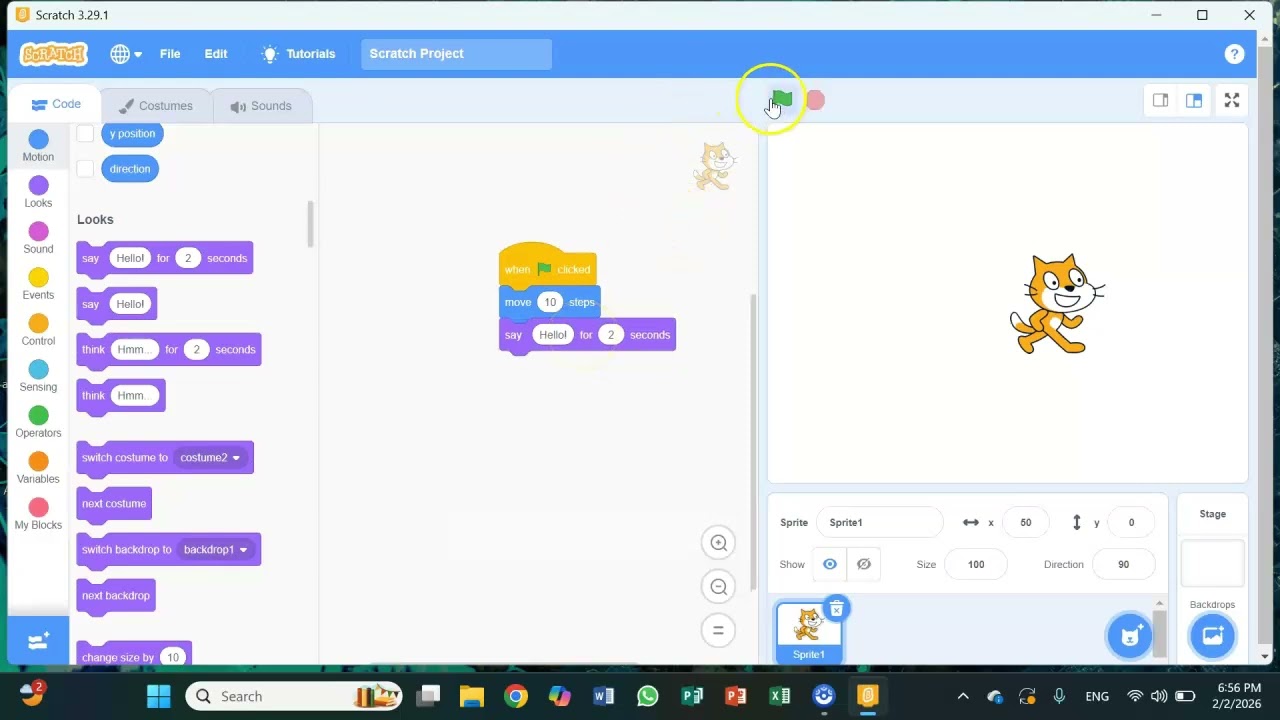Open the language globe menu
This screenshot has height=720, width=1280.
(x=126, y=54)
